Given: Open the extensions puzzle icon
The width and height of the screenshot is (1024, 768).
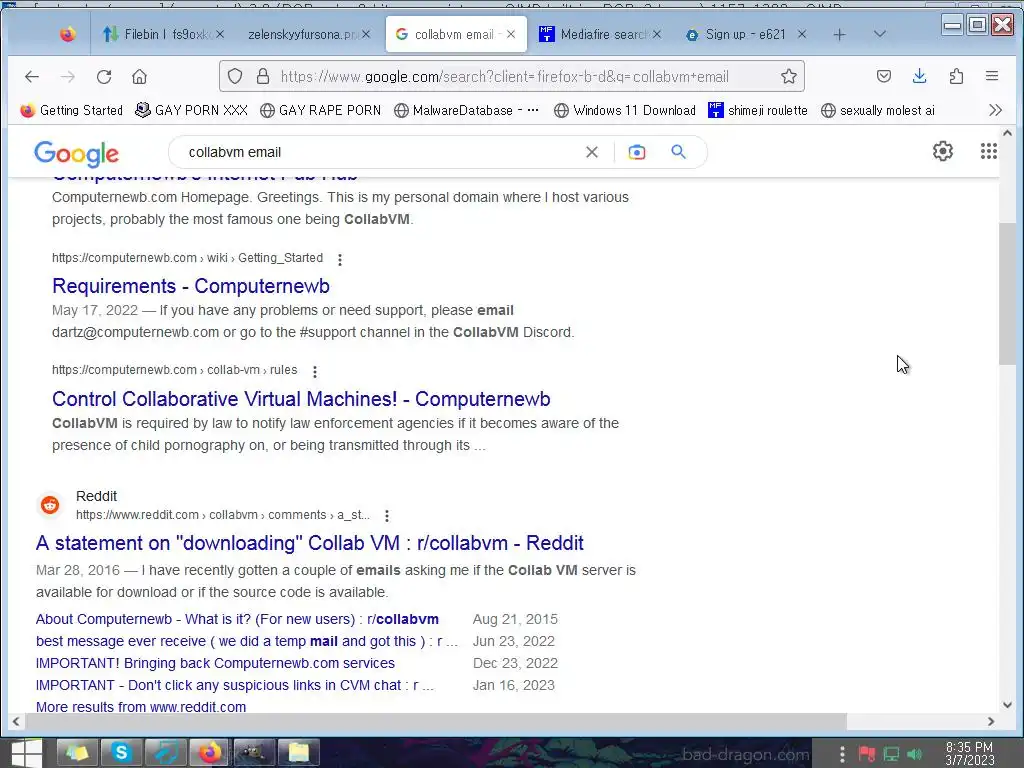Looking at the screenshot, I should coord(956,76).
